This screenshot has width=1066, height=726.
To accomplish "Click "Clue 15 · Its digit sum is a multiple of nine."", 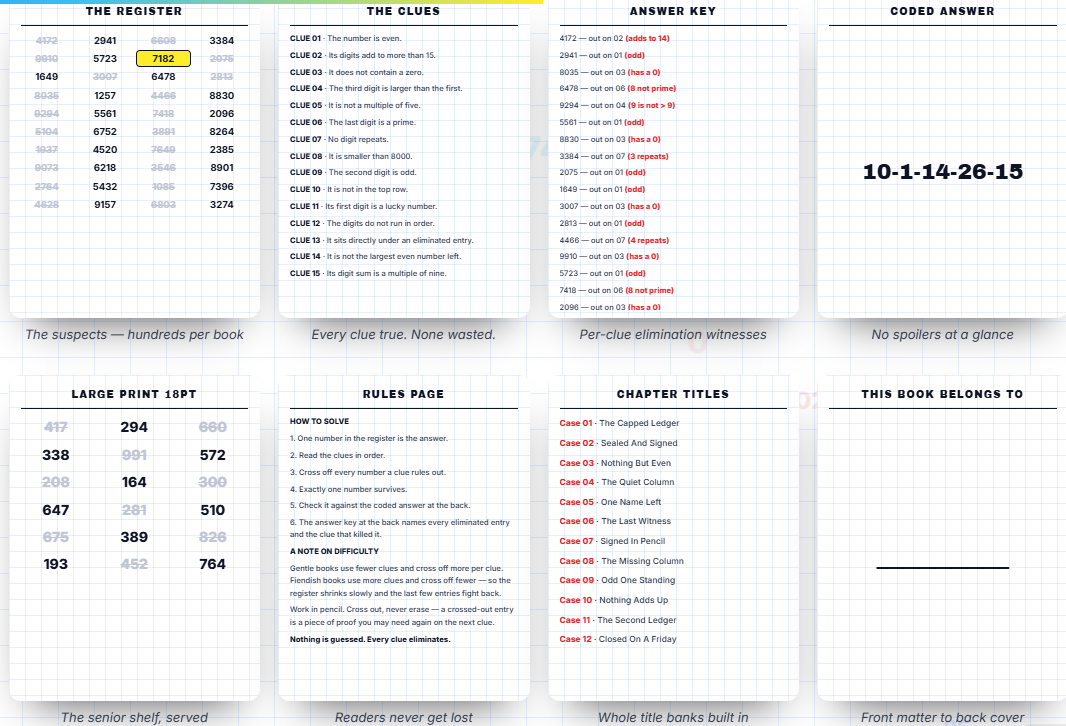I will point(368,273).
